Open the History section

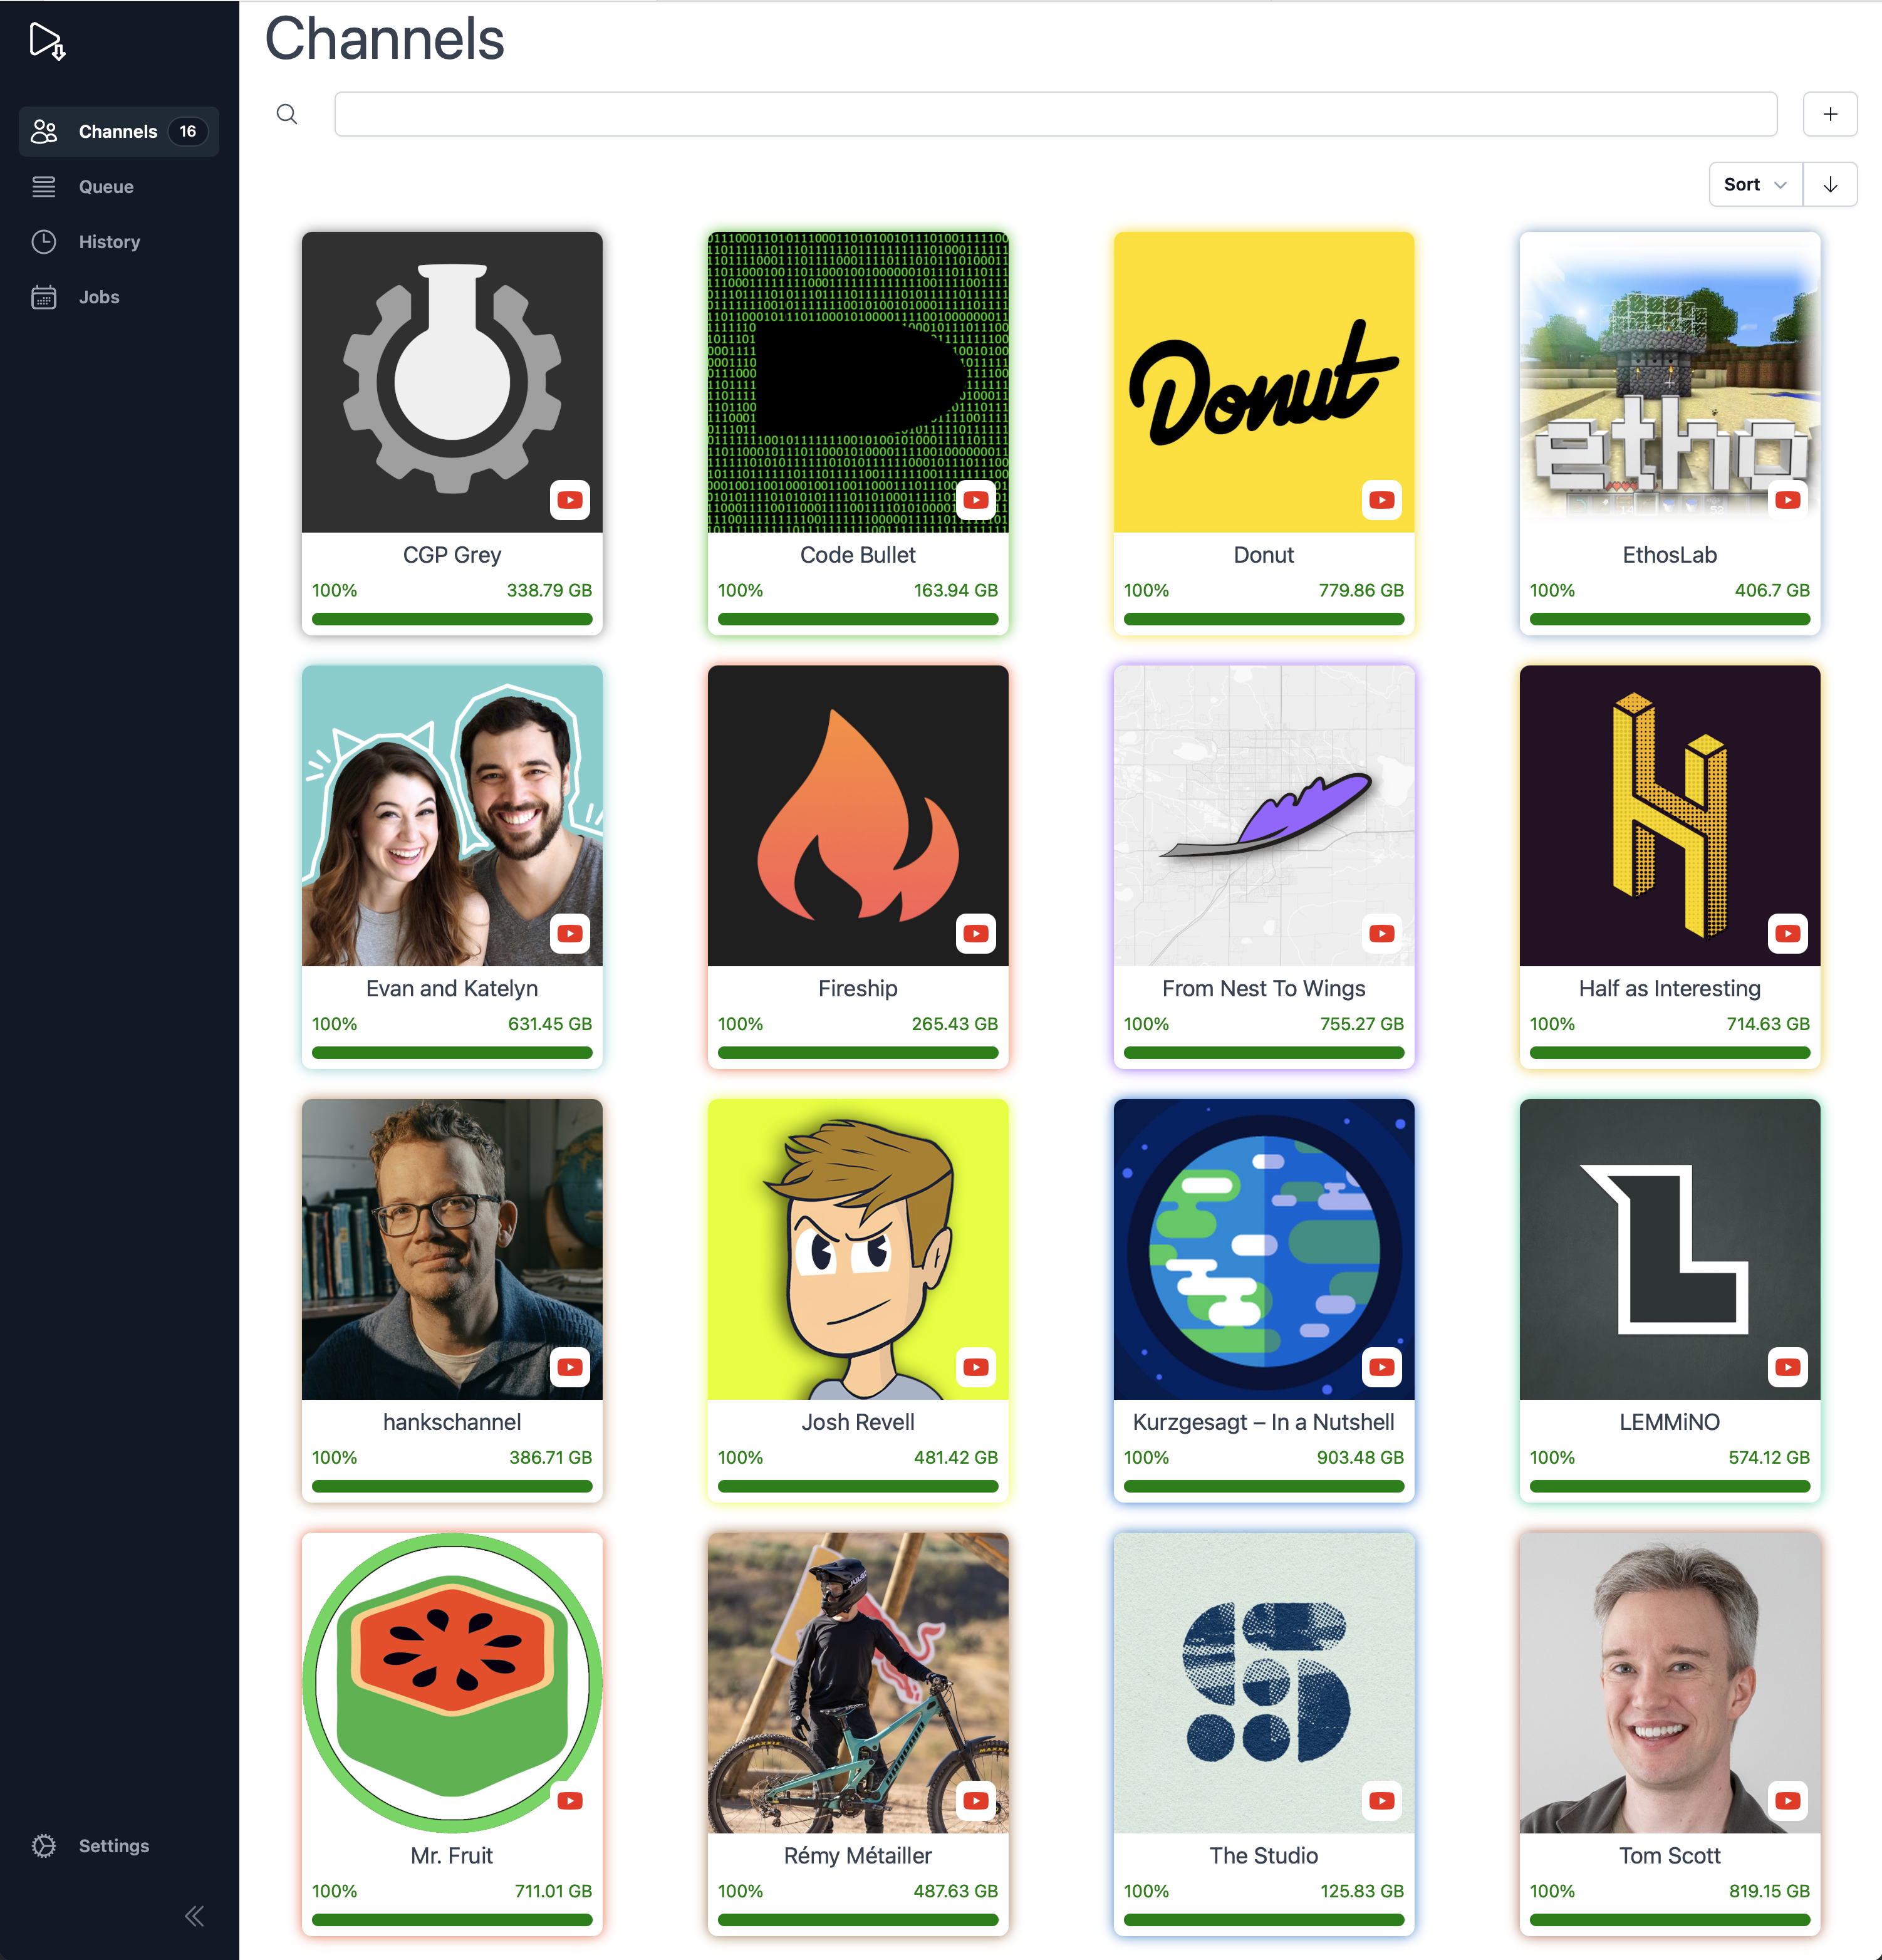[109, 242]
